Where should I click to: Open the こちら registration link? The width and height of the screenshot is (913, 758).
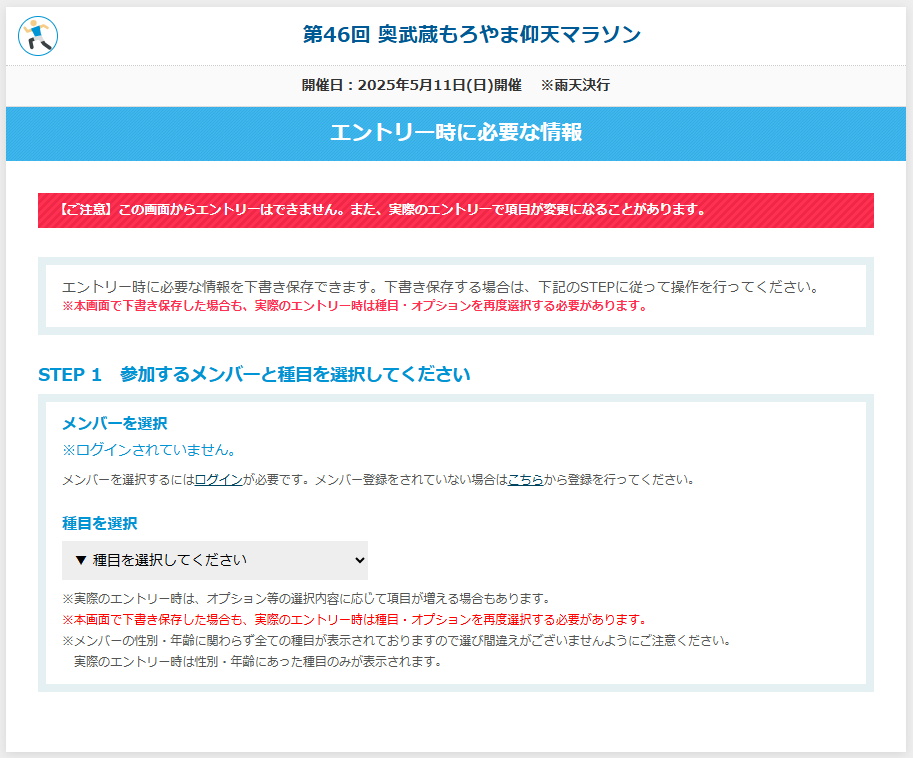pyautogui.click(x=525, y=480)
